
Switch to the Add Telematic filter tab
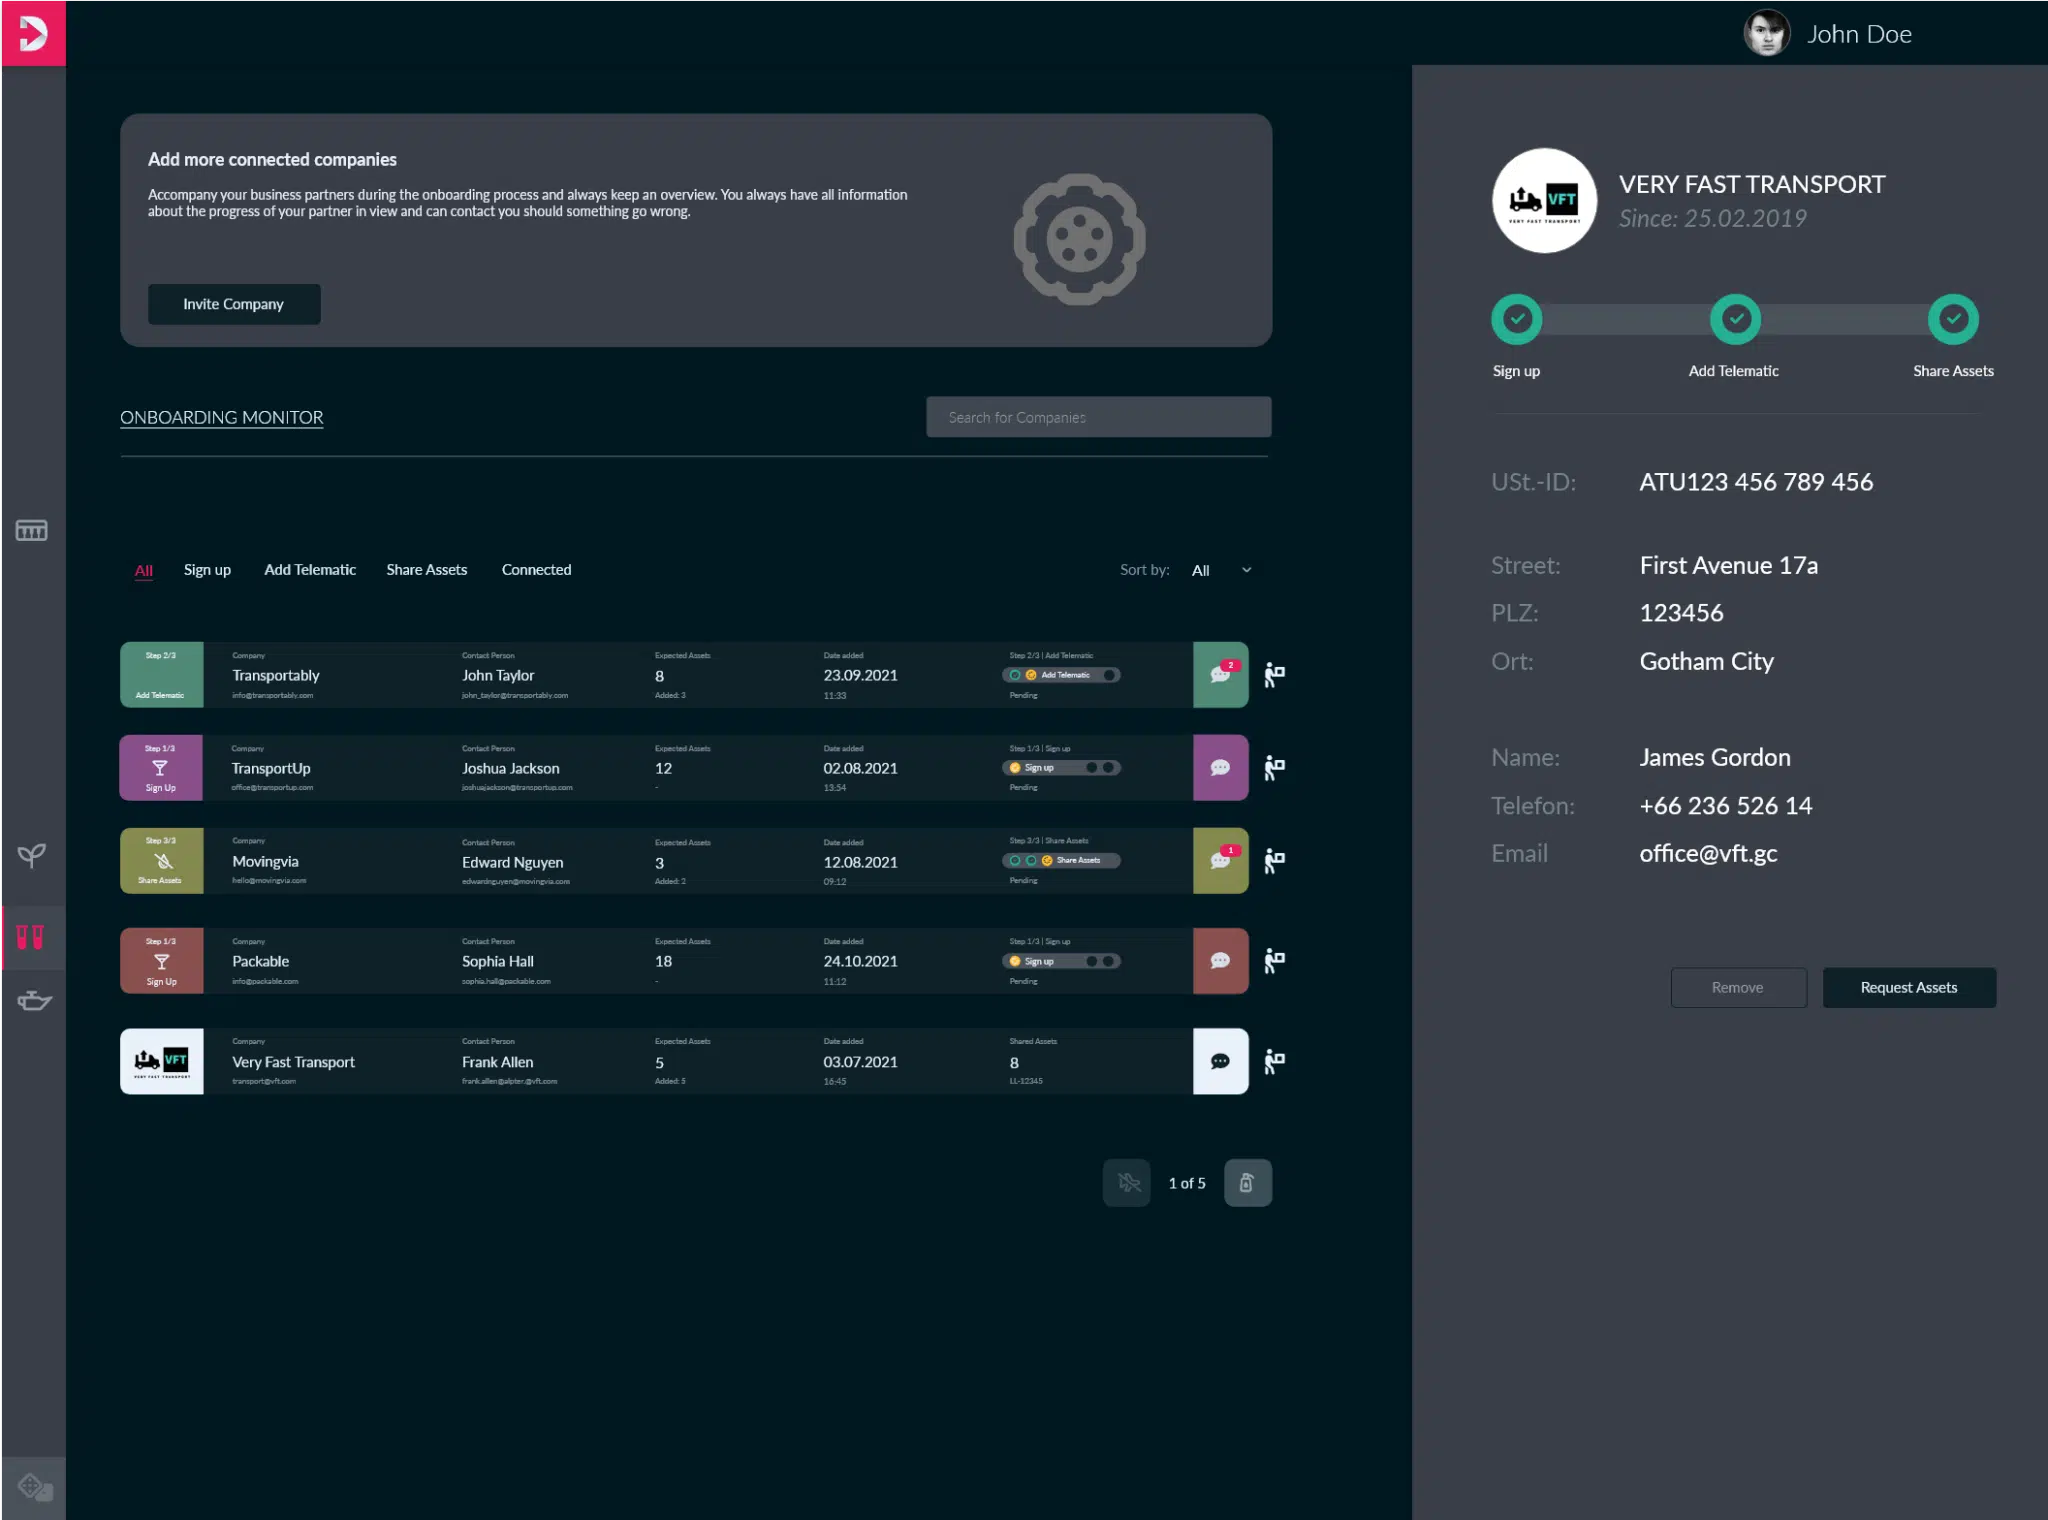click(310, 570)
